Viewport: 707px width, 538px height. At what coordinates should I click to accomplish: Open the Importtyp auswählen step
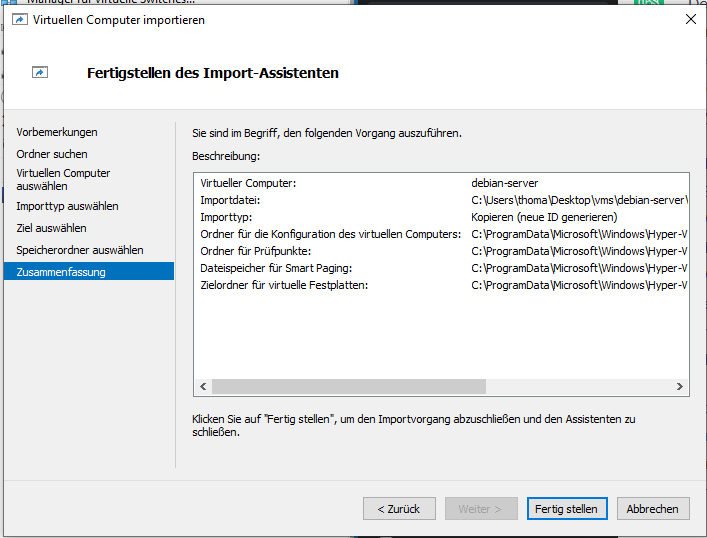67,206
